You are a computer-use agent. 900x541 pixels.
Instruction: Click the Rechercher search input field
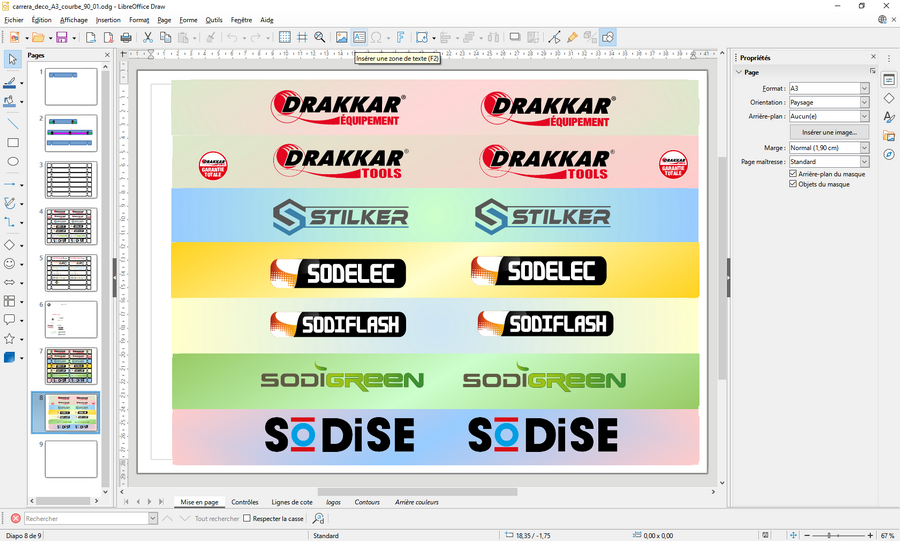[x=86, y=519]
